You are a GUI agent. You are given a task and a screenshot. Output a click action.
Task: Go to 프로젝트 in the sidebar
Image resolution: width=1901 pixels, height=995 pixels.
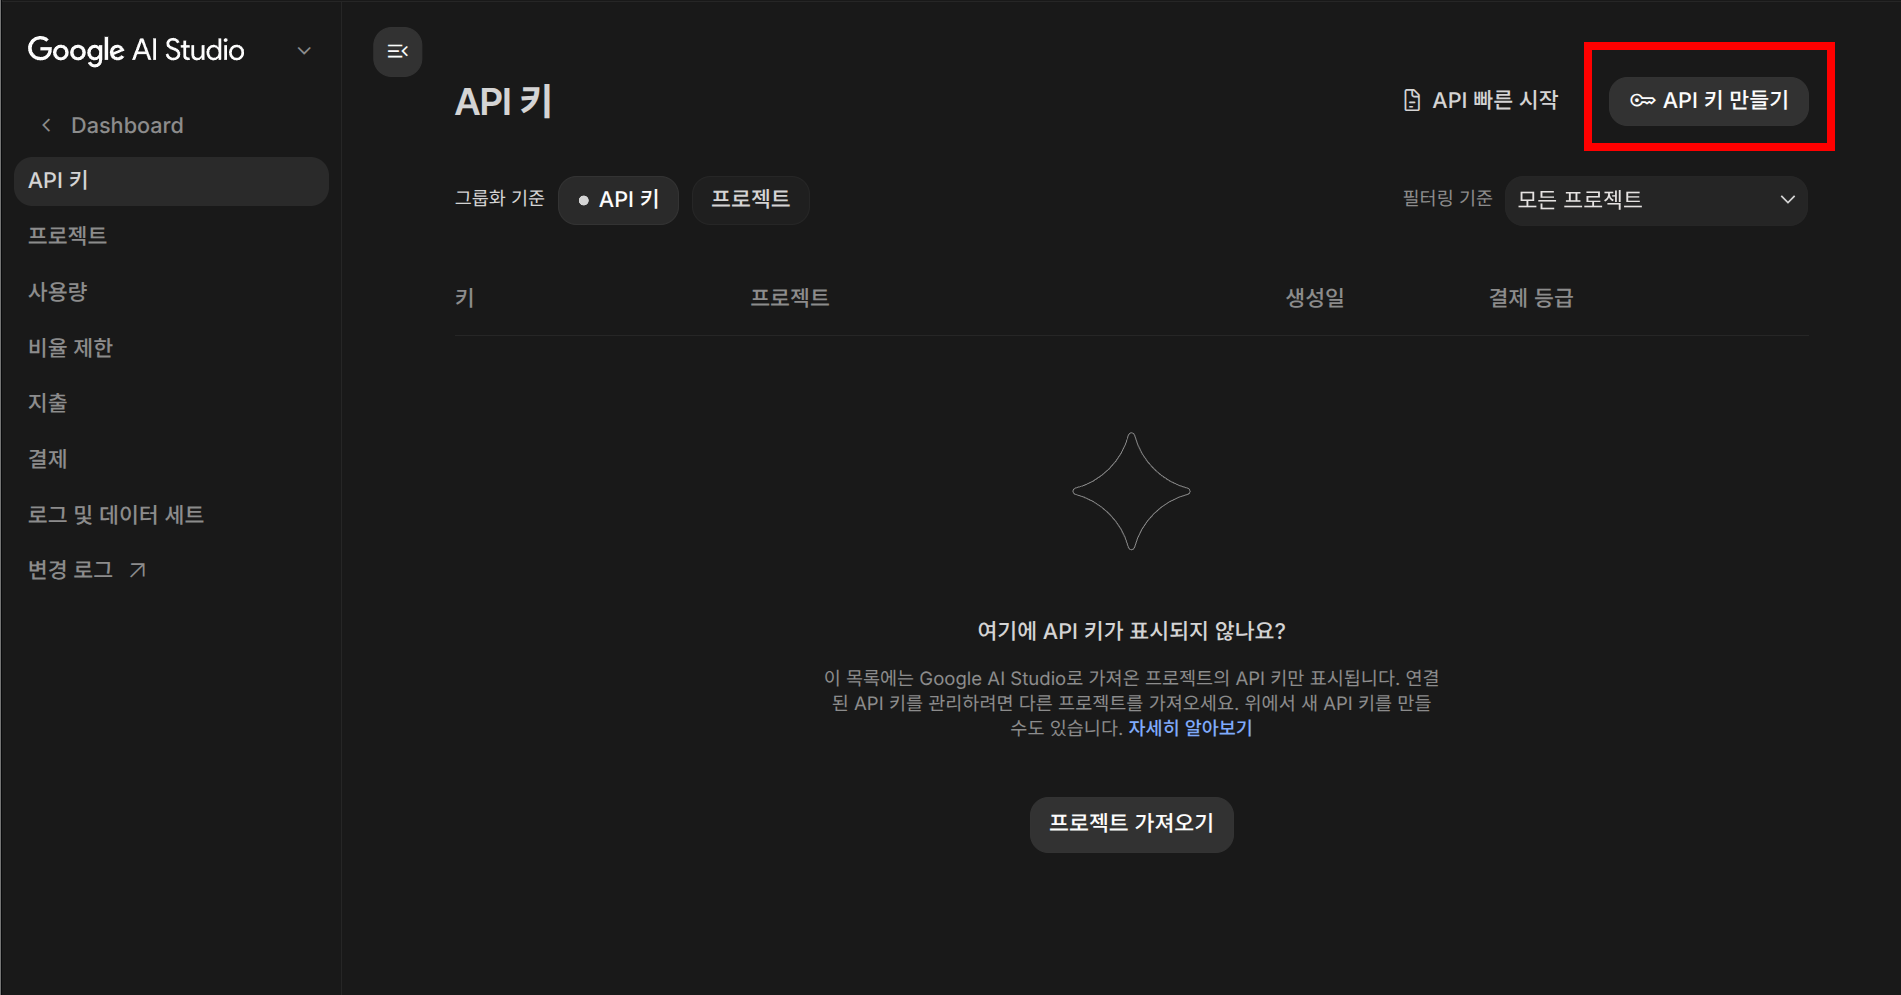(x=67, y=236)
